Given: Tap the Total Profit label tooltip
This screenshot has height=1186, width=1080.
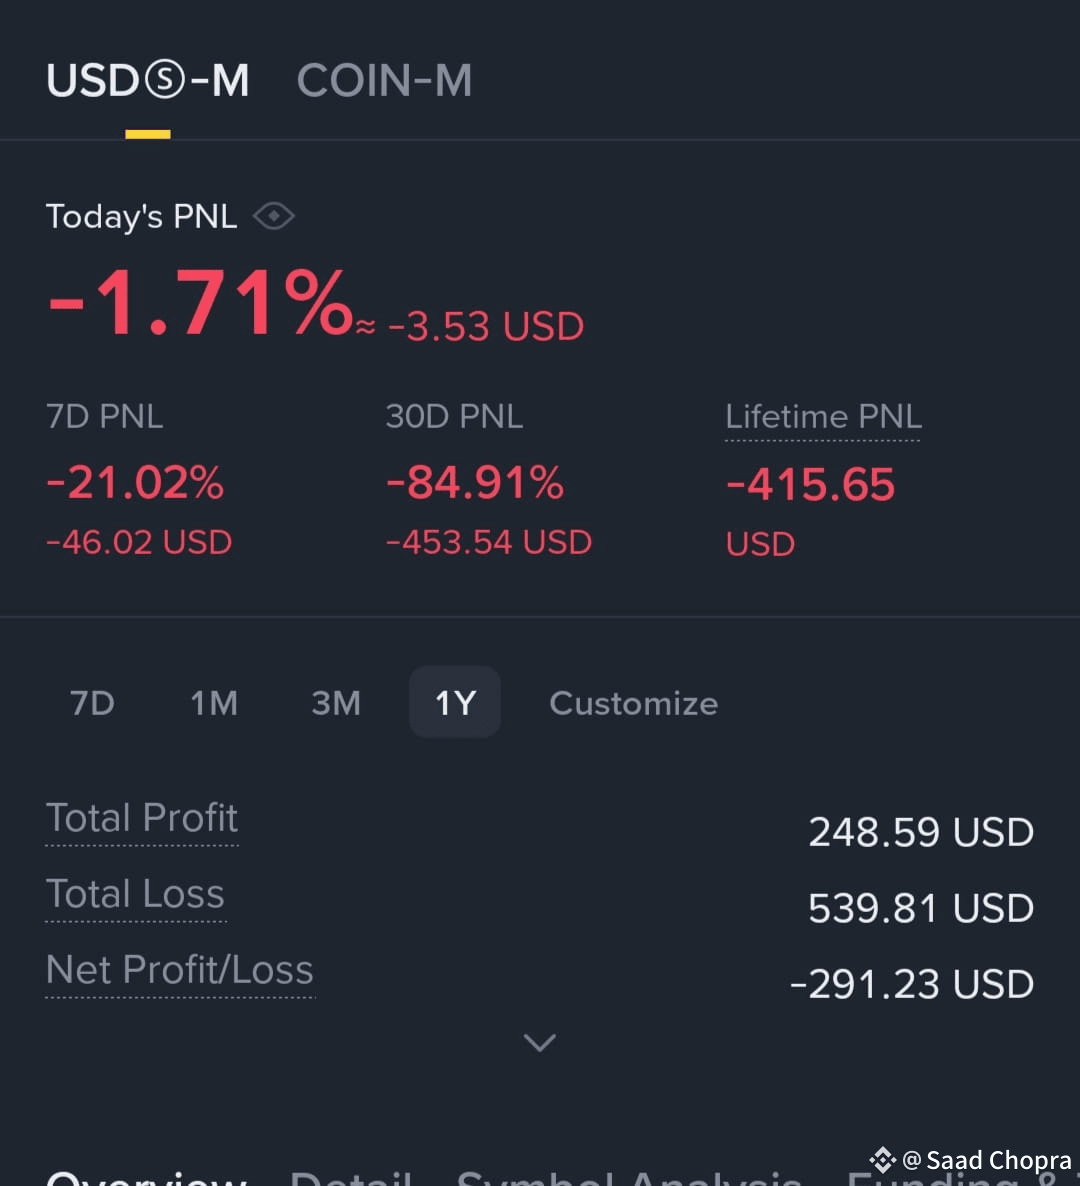Looking at the screenshot, I should pyautogui.click(x=142, y=818).
